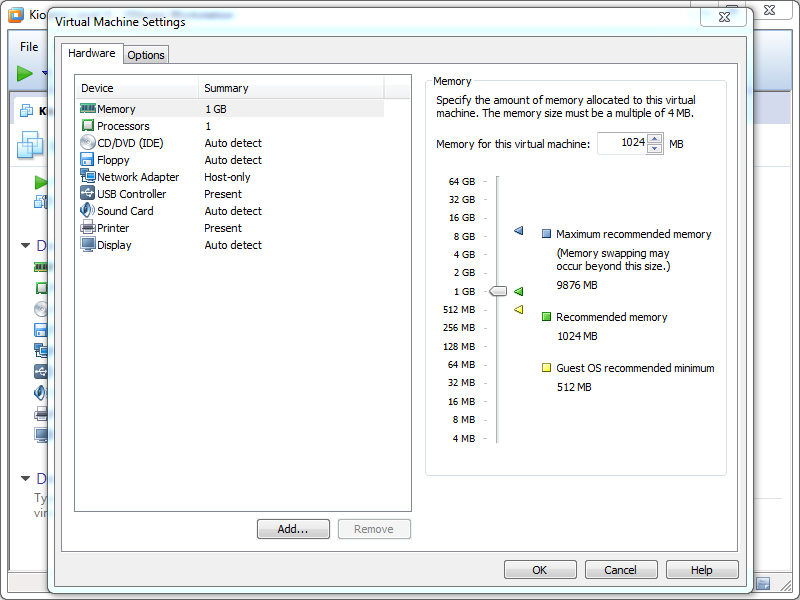Decrease memory with the down stepper arrow

tap(655, 149)
